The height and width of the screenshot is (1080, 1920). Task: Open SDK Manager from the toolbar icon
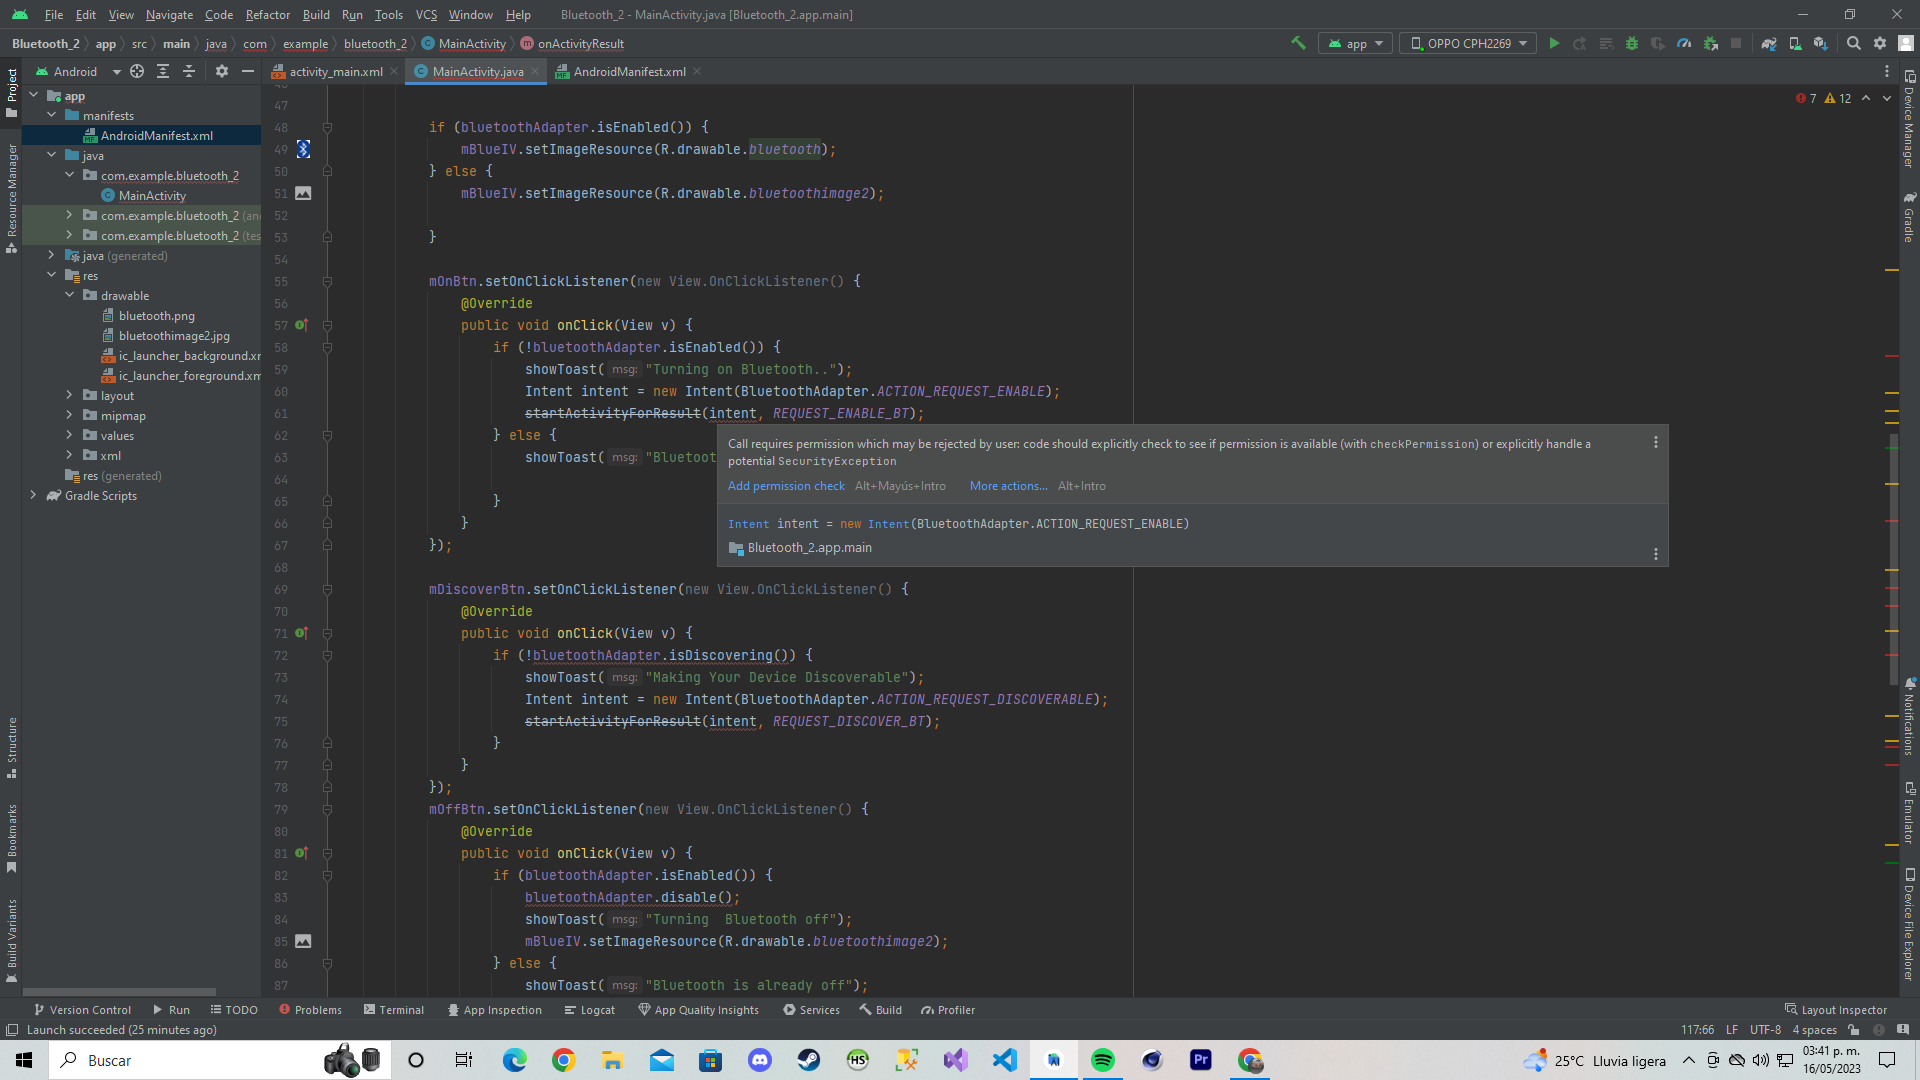tap(1821, 43)
